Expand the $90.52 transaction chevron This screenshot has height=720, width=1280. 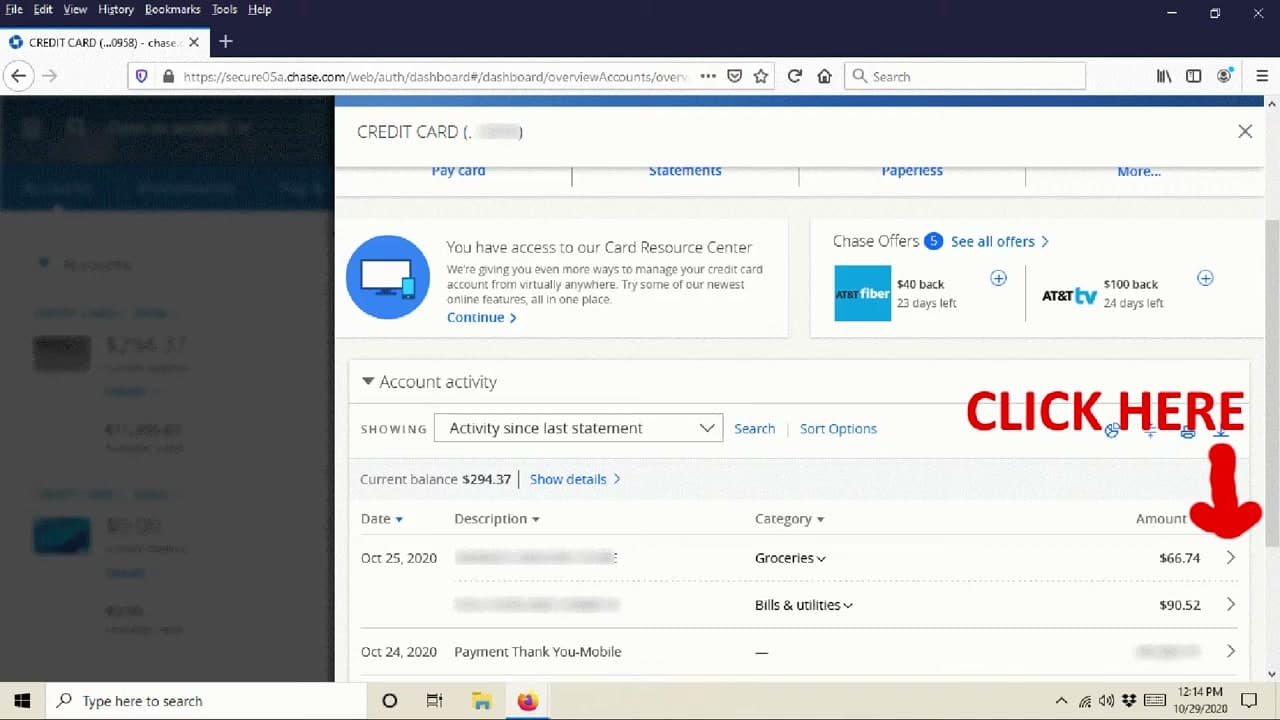point(1231,605)
